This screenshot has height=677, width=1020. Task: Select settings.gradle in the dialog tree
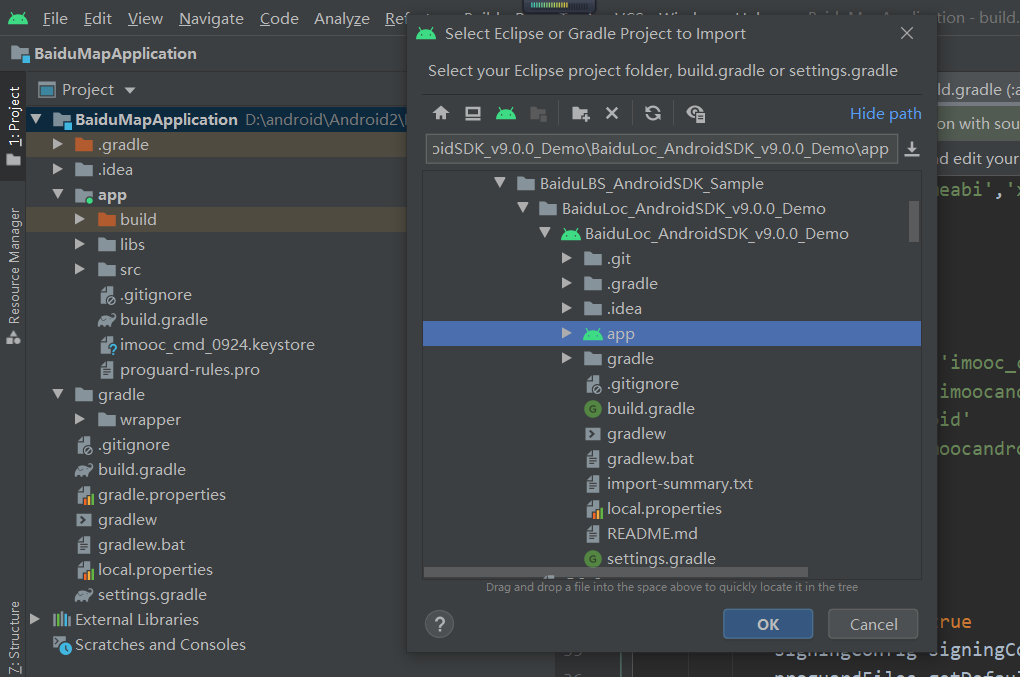point(660,558)
